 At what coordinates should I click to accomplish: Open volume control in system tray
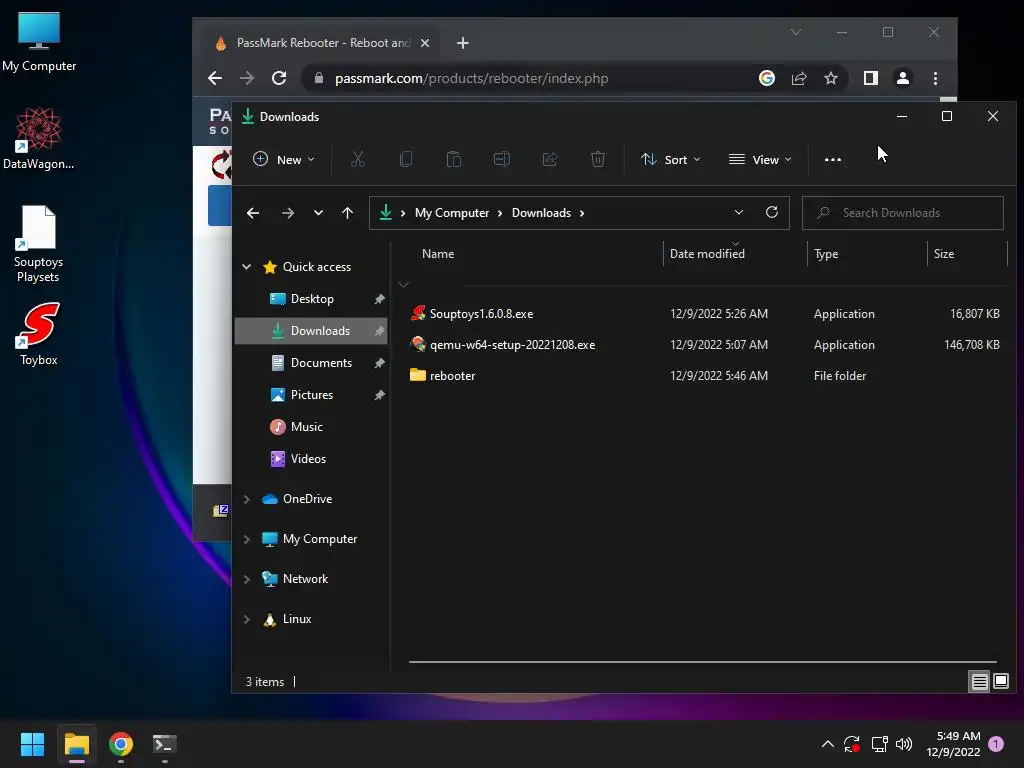(904, 744)
